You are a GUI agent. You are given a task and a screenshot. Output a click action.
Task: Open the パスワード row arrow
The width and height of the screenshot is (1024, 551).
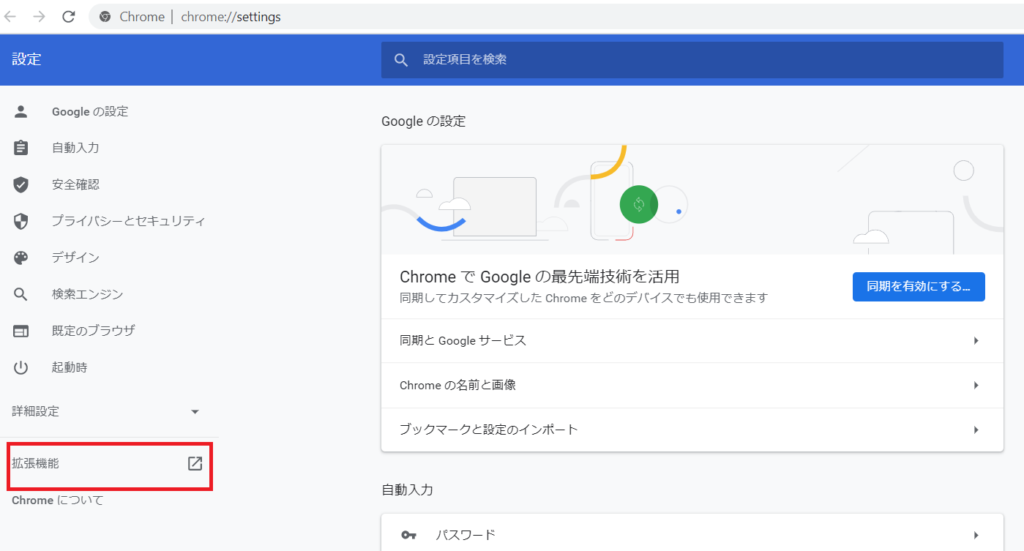pyautogui.click(x=975, y=535)
